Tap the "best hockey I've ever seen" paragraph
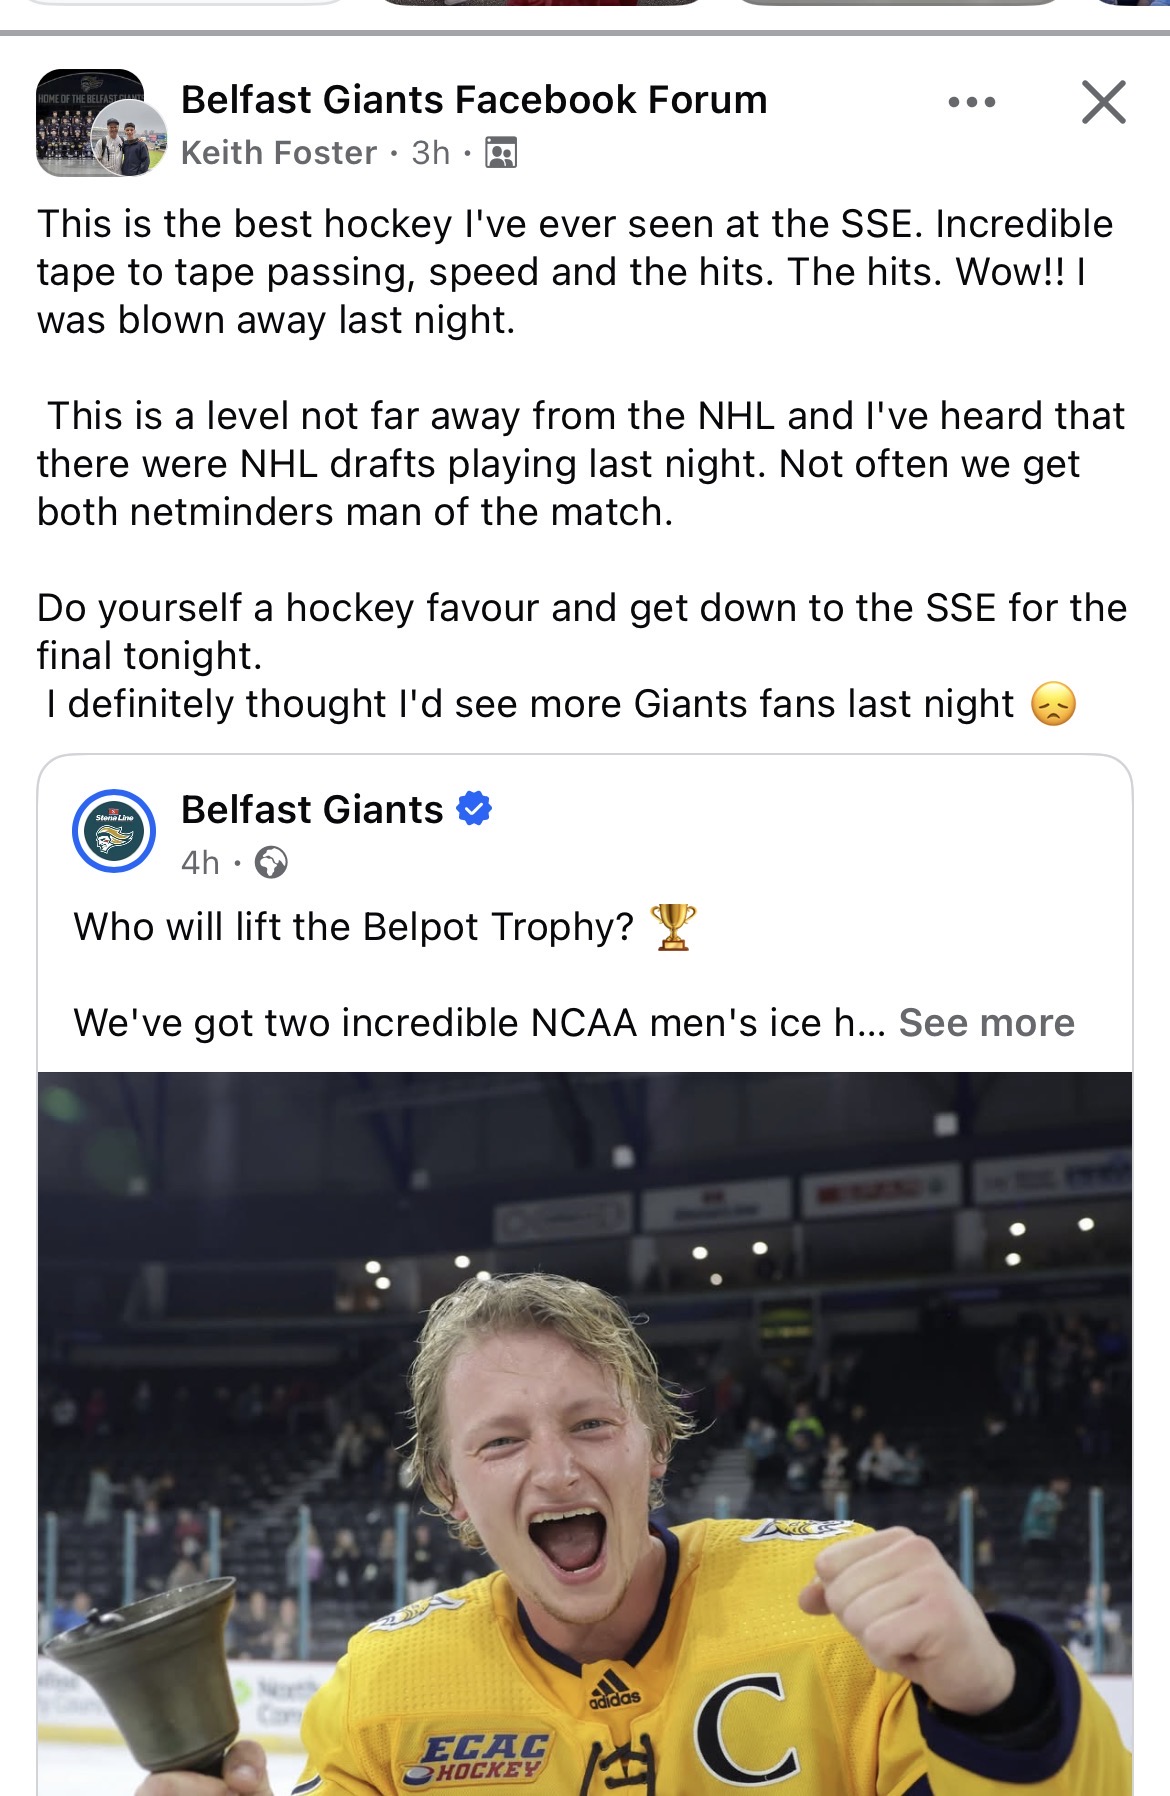Image resolution: width=1170 pixels, height=1796 pixels. tap(574, 272)
